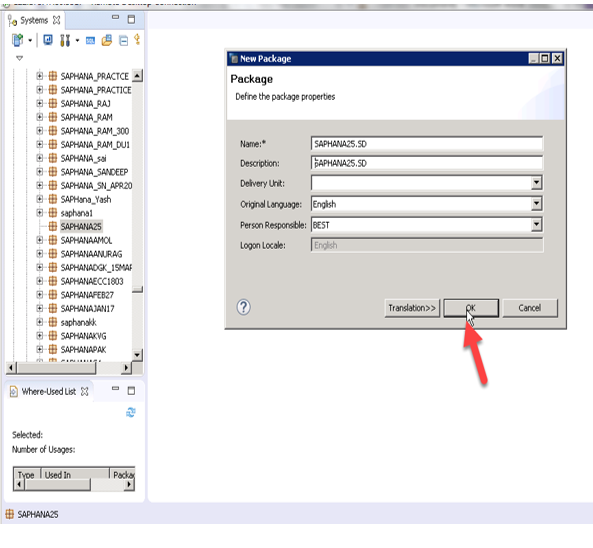The height and width of the screenshot is (548, 593).
Task: Open the Person Responsible dropdown
Action: click(x=536, y=225)
